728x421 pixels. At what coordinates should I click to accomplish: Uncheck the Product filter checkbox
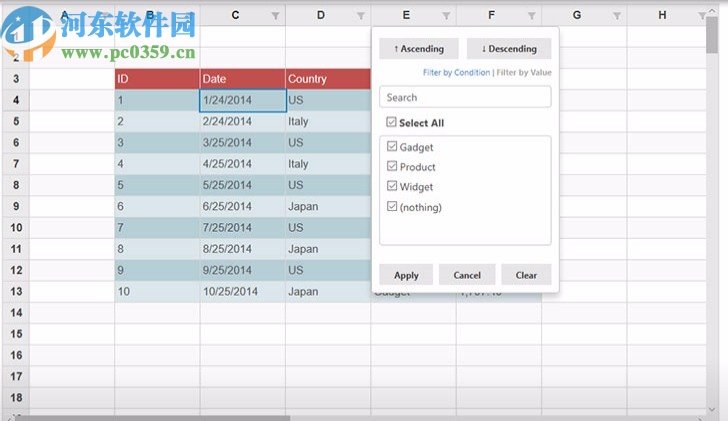393,167
